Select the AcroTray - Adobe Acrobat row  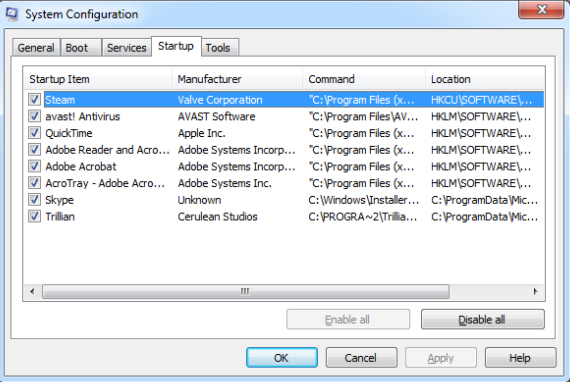[284, 183]
